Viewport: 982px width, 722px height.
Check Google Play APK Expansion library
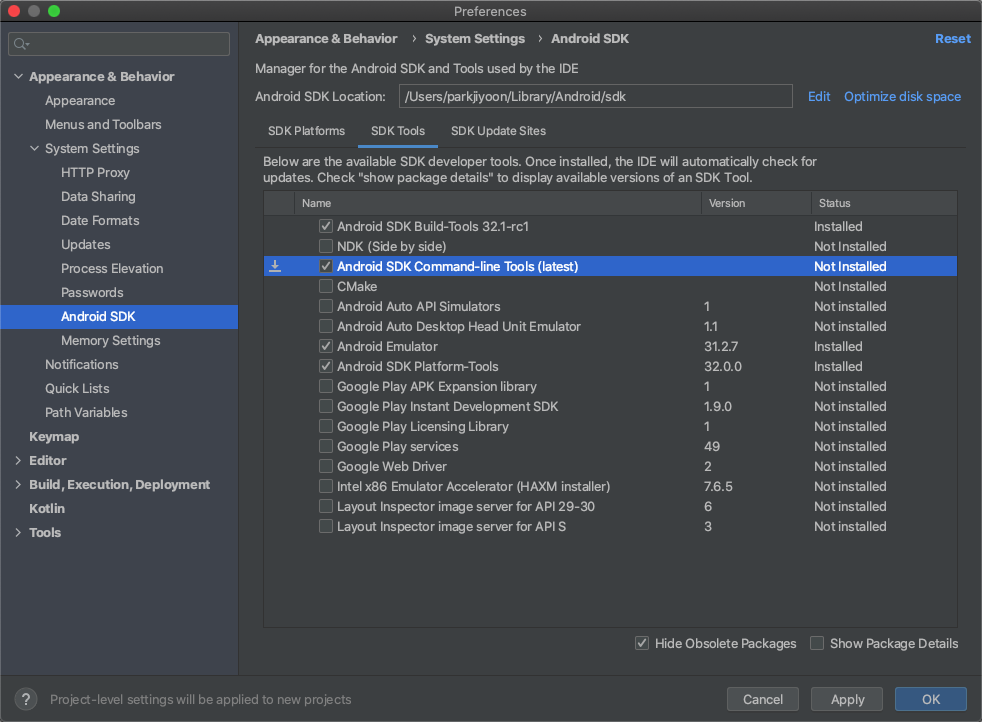tap(326, 386)
